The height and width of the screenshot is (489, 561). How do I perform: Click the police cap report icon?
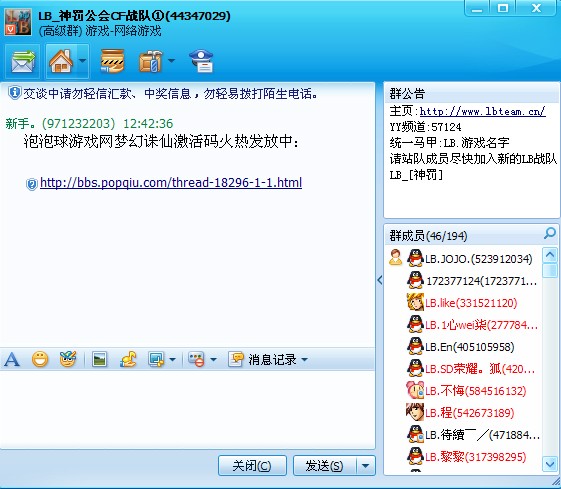click(201, 61)
